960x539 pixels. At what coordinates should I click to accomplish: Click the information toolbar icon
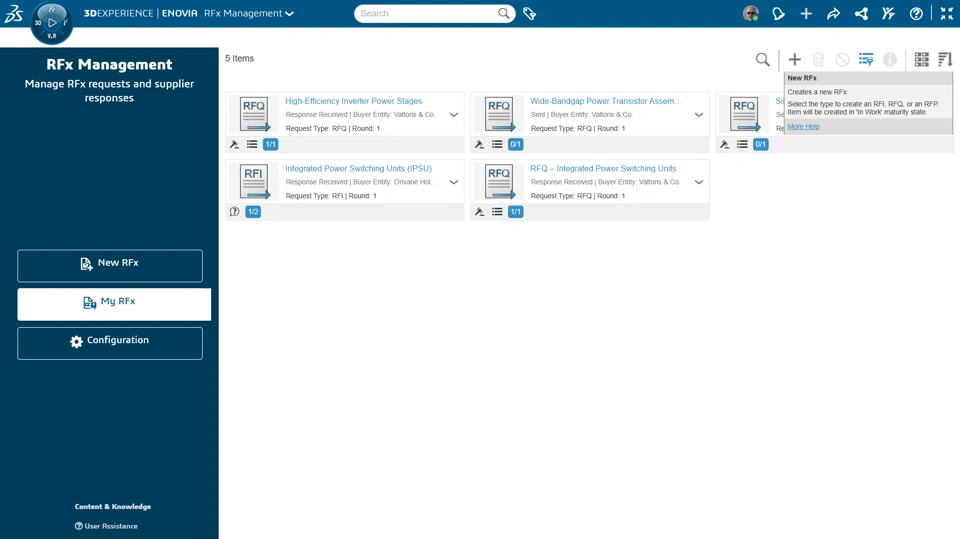(x=890, y=59)
